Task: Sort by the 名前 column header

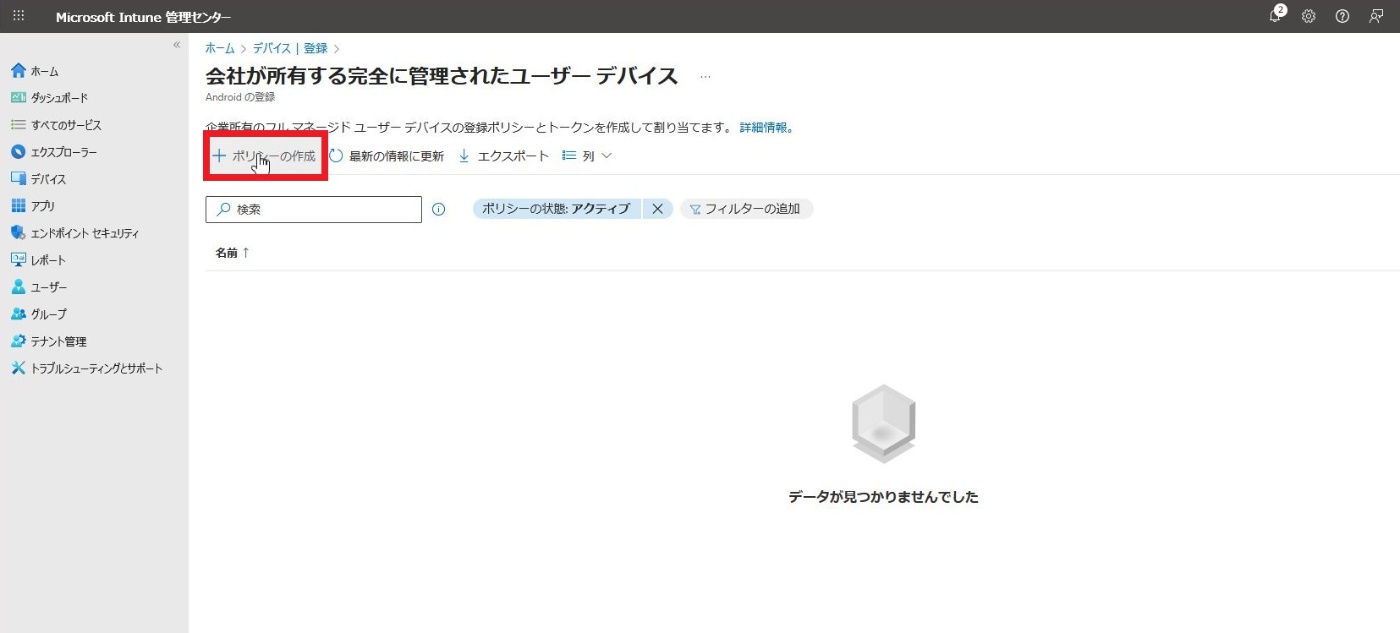Action: point(232,253)
